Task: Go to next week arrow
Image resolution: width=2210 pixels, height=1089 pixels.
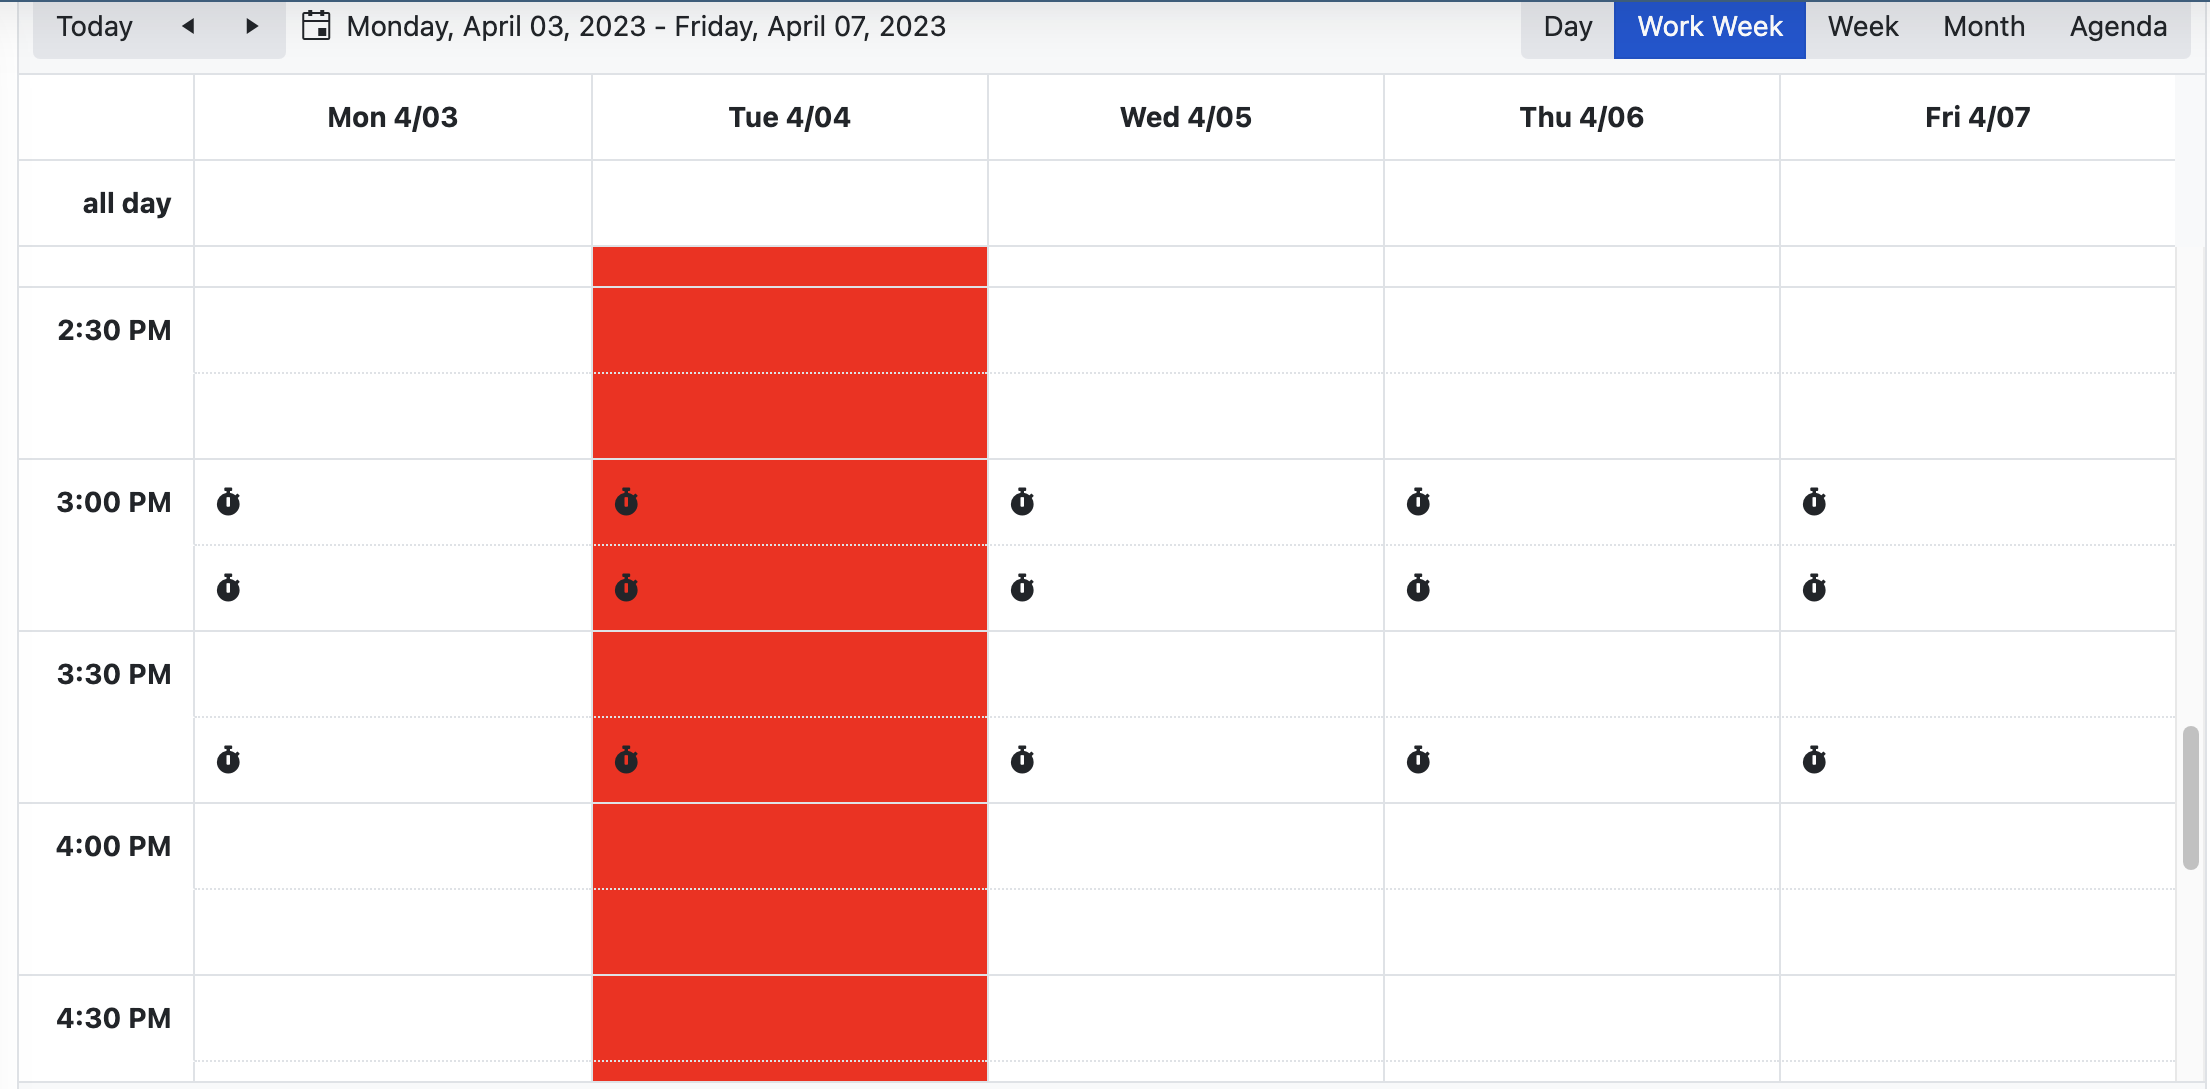Action: 252,26
